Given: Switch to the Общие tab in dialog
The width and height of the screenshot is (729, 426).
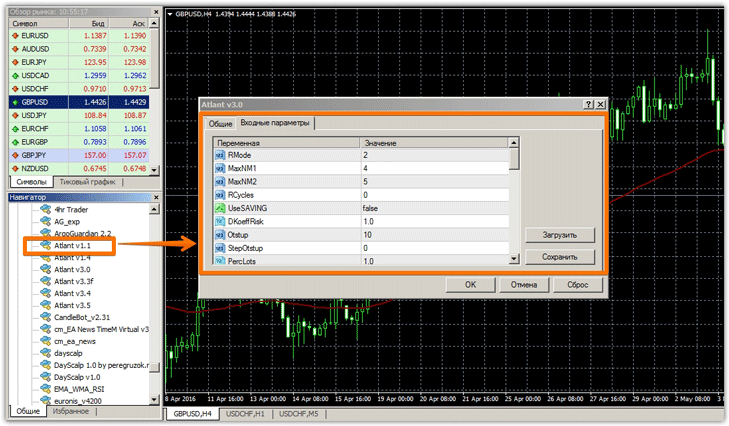Looking at the screenshot, I should [x=220, y=124].
